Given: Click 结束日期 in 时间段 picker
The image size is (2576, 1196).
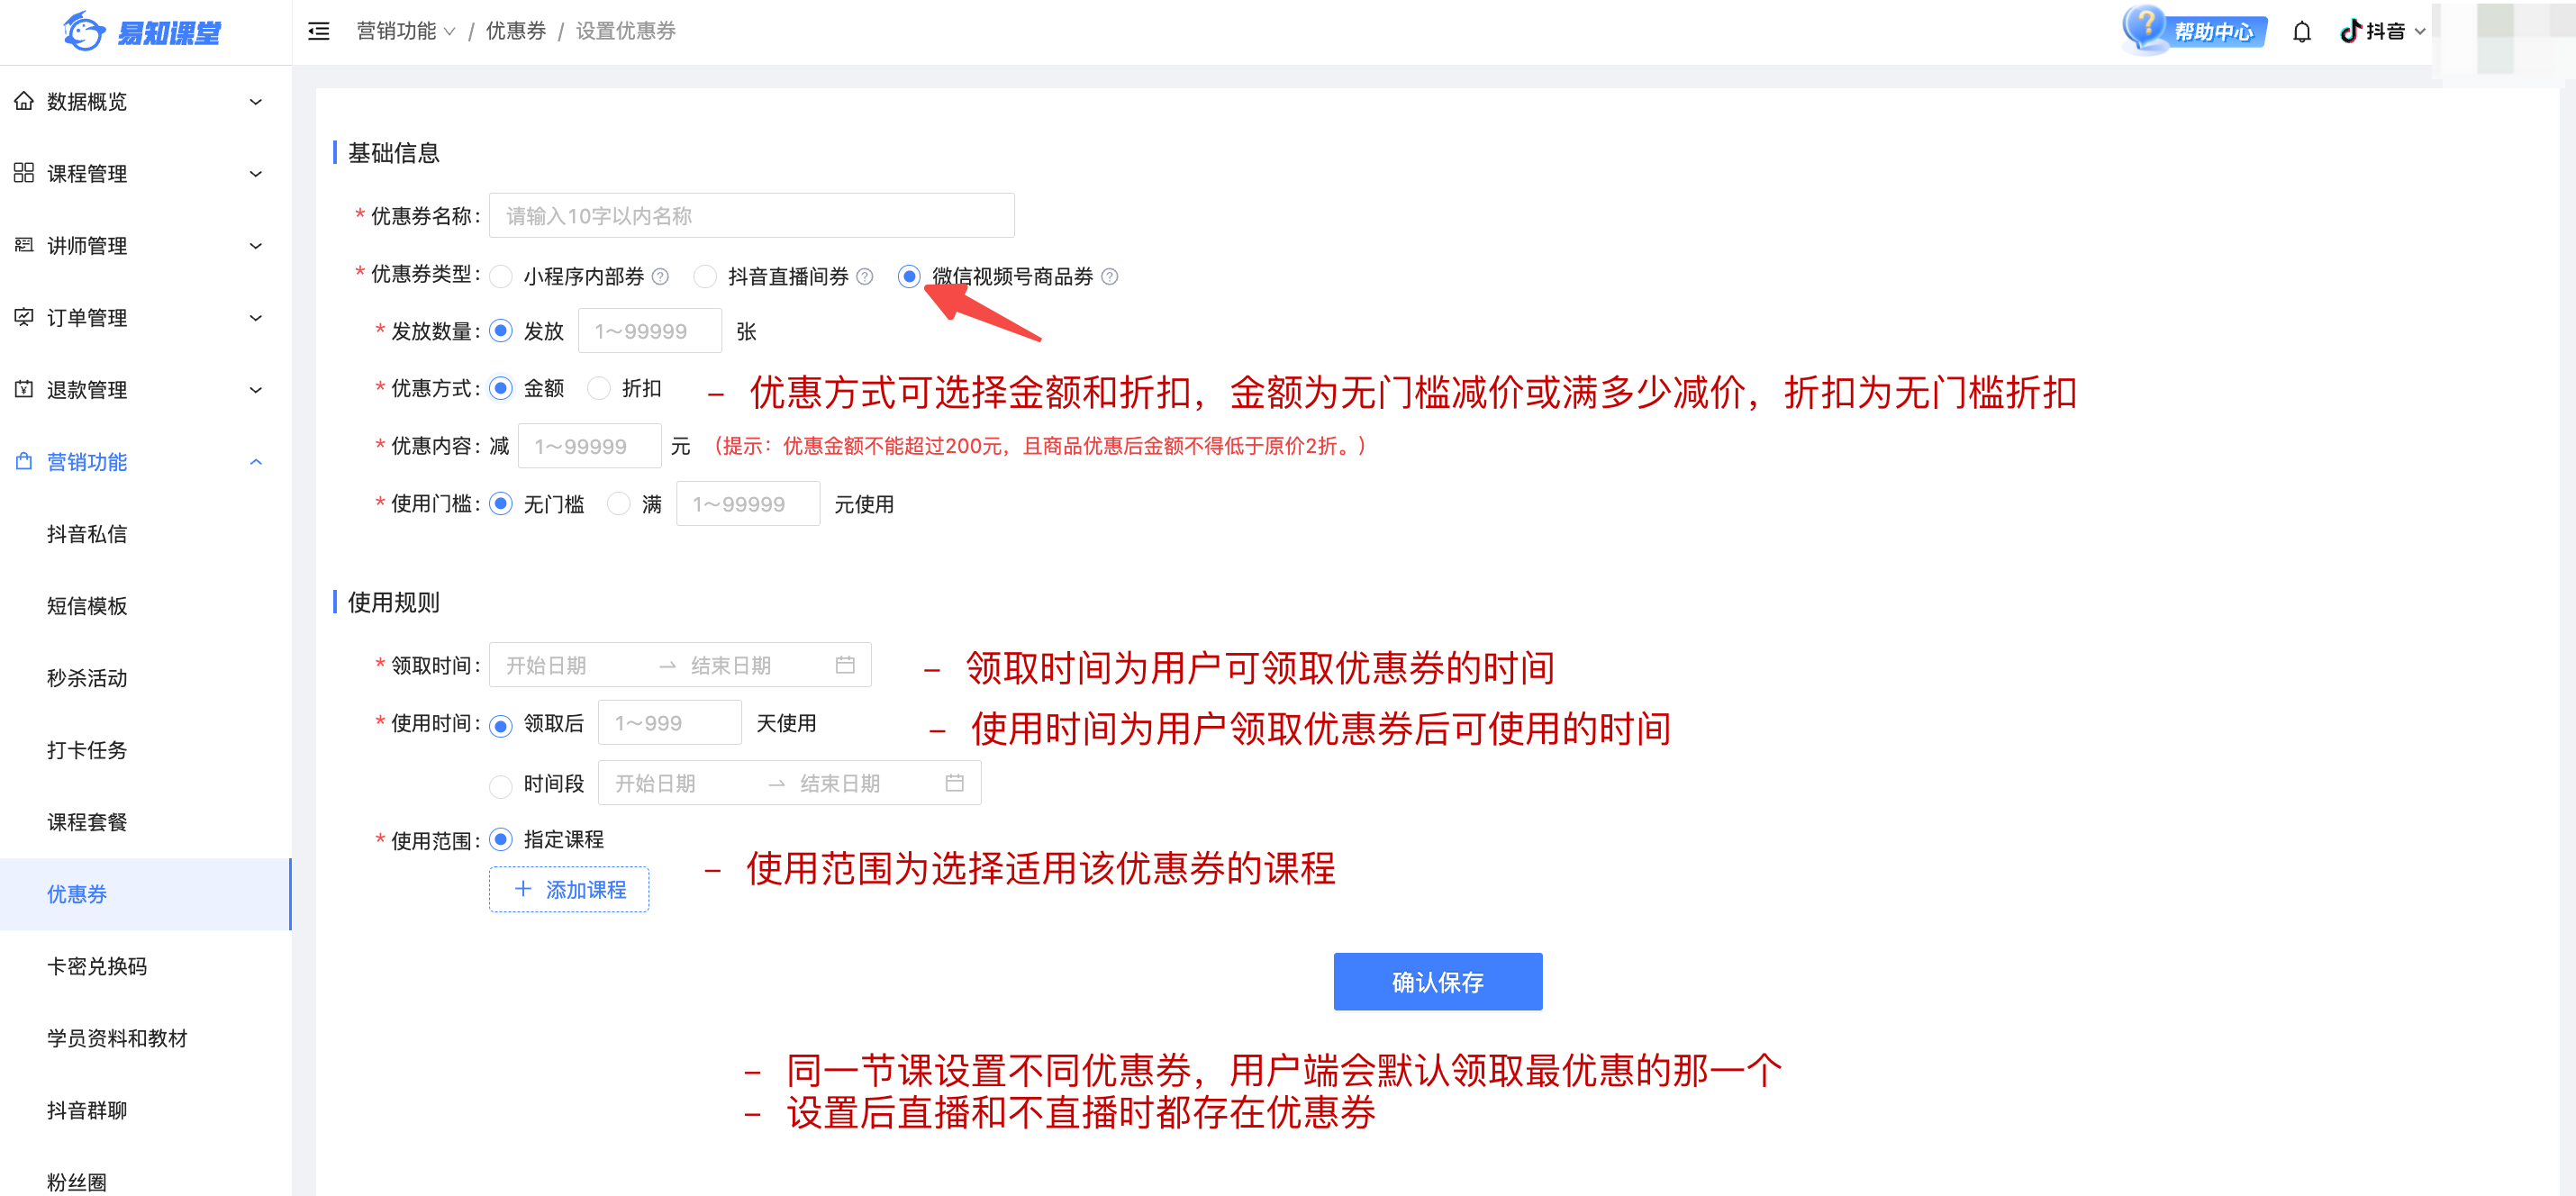Looking at the screenshot, I should 840,783.
